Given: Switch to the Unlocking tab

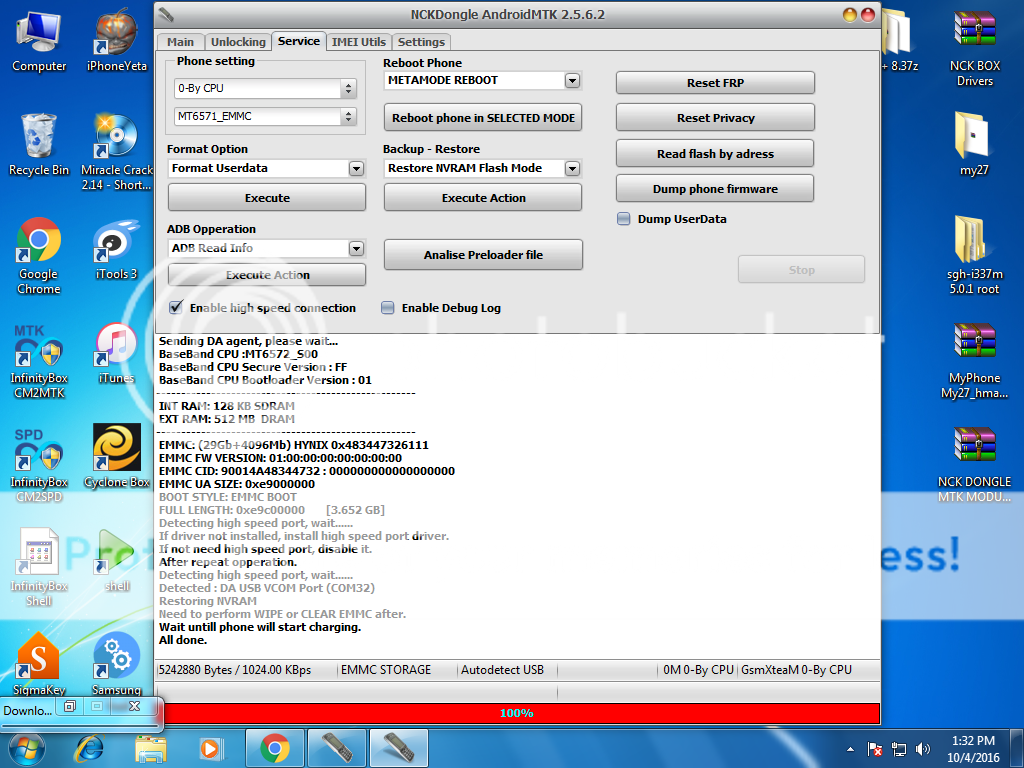Looking at the screenshot, I should pyautogui.click(x=238, y=42).
